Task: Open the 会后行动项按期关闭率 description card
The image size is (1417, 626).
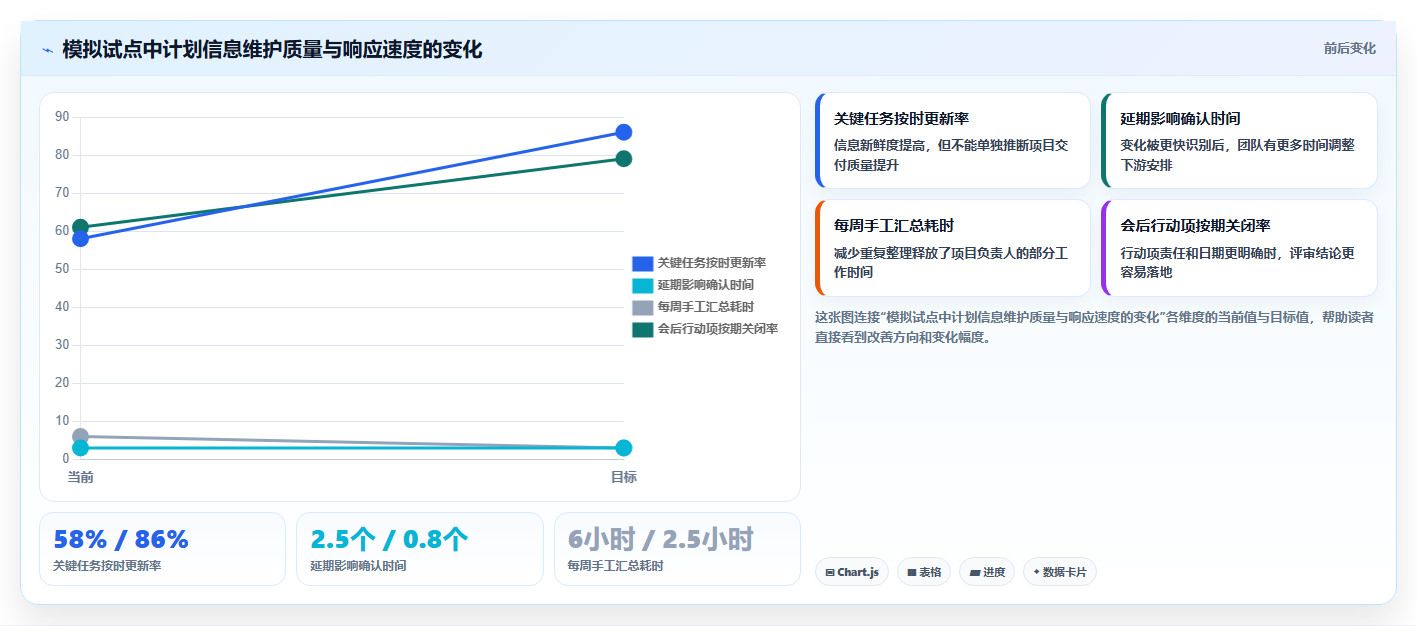Action: point(1239,248)
